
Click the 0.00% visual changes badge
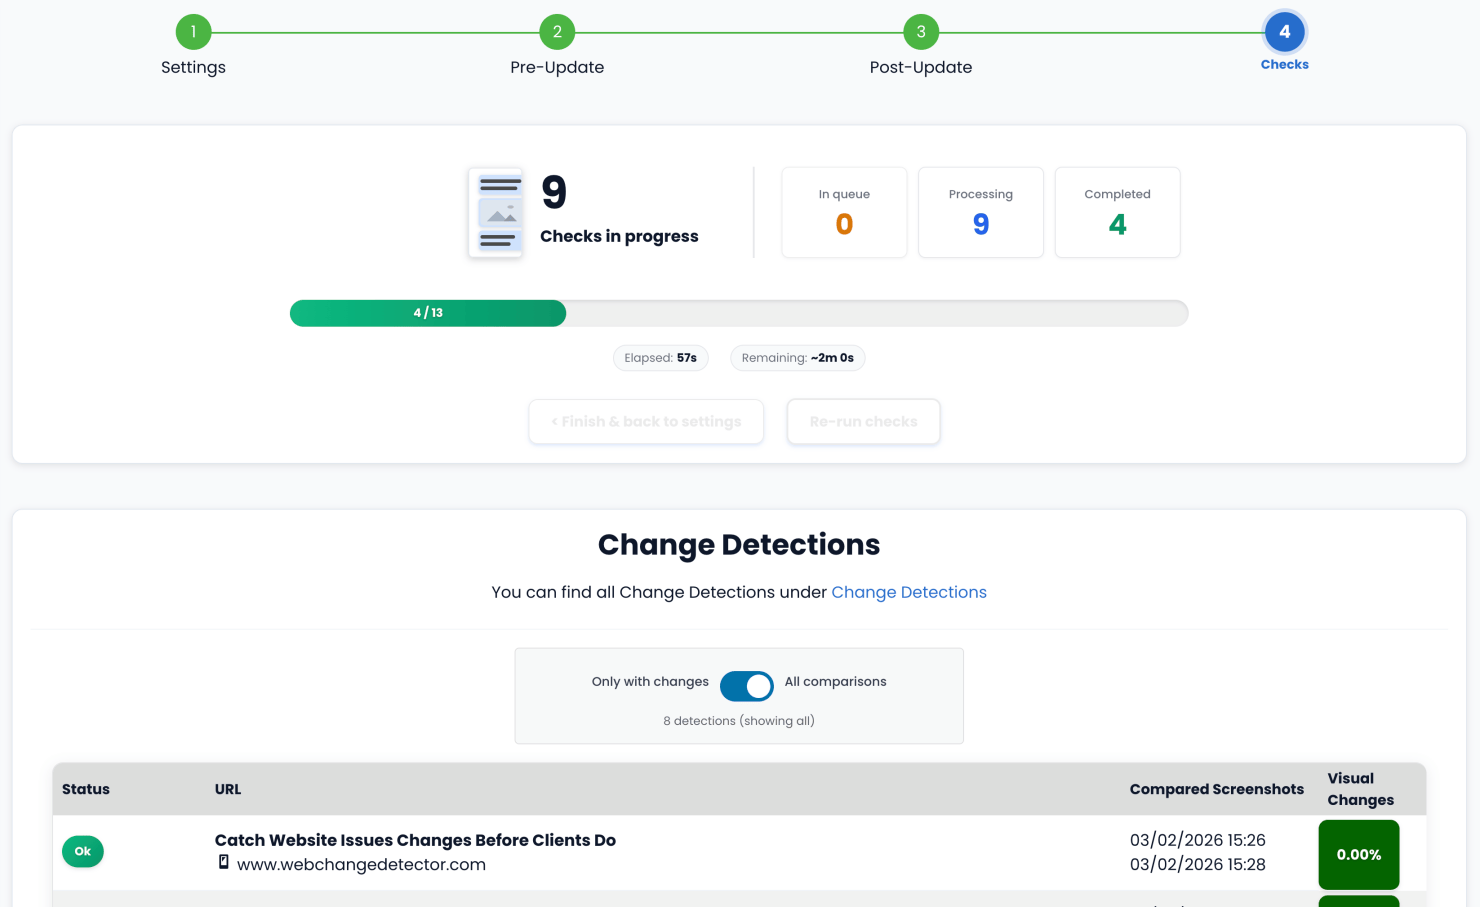coord(1358,855)
